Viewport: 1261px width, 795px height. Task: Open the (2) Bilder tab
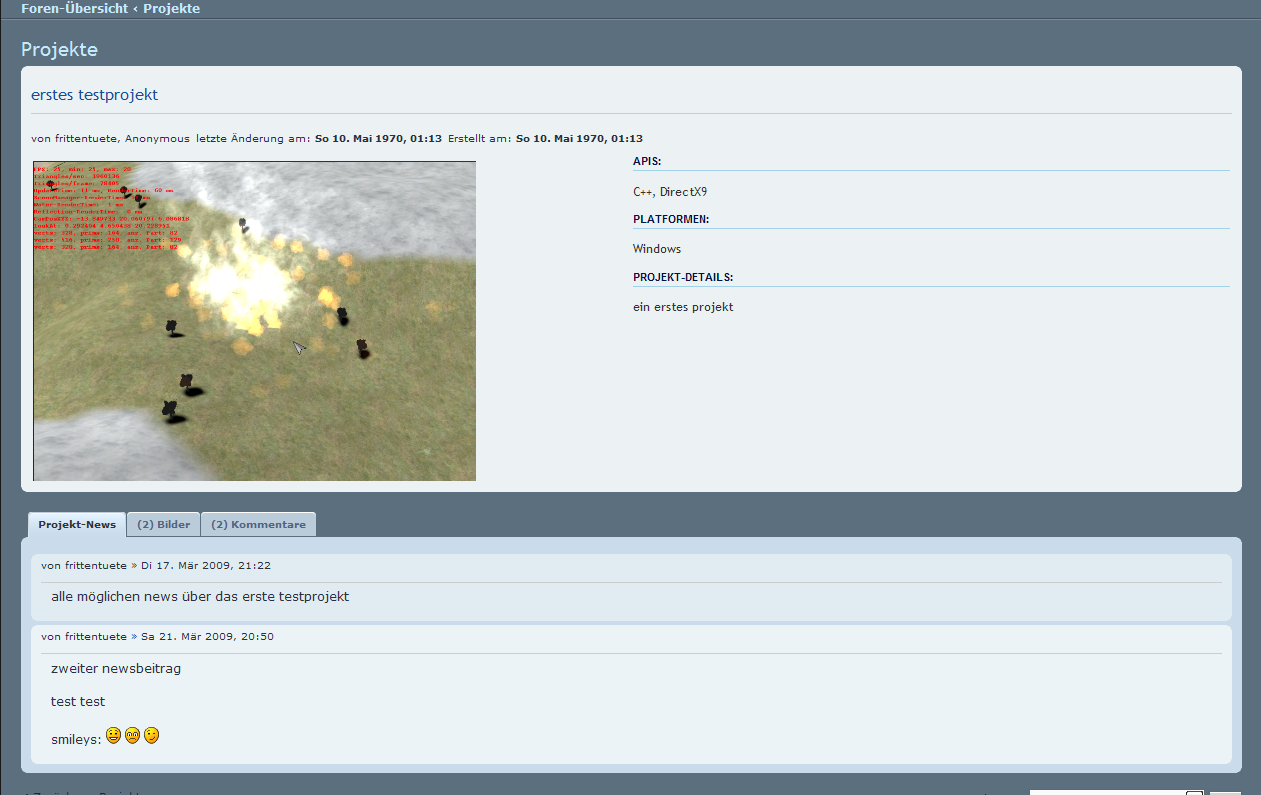coord(163,525)
